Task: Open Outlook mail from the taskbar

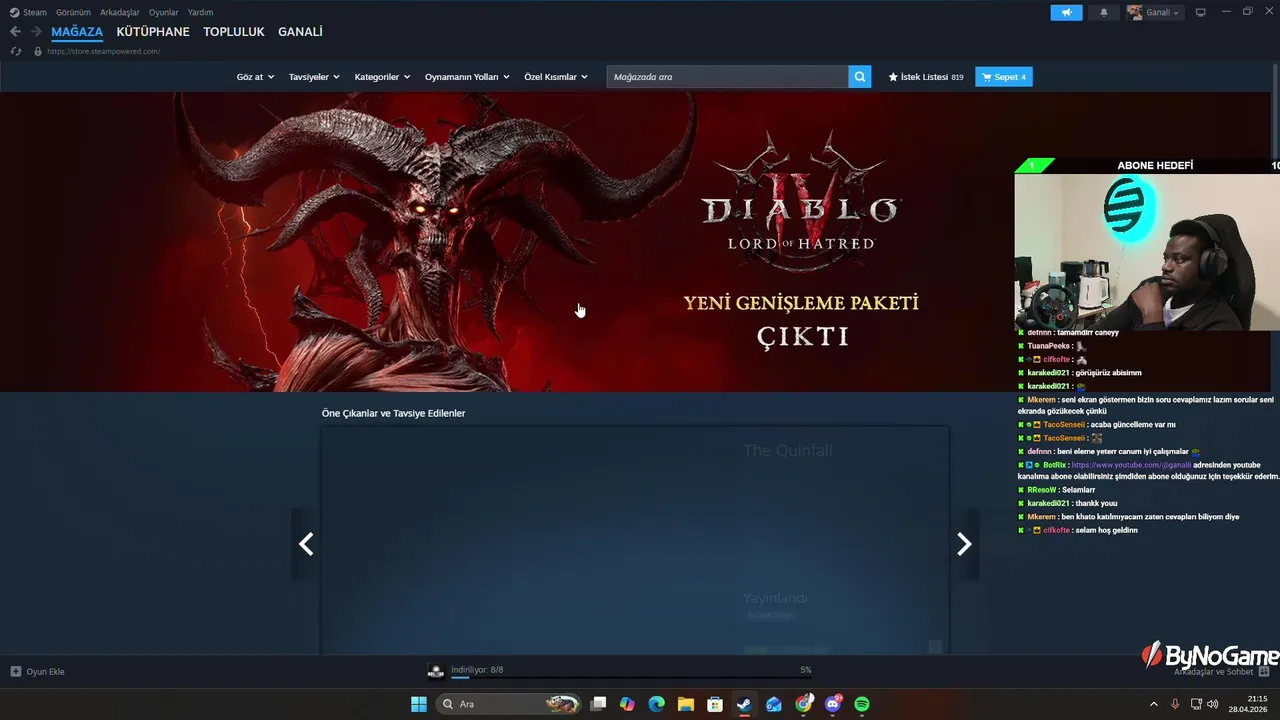Action: tap(773, 704)
